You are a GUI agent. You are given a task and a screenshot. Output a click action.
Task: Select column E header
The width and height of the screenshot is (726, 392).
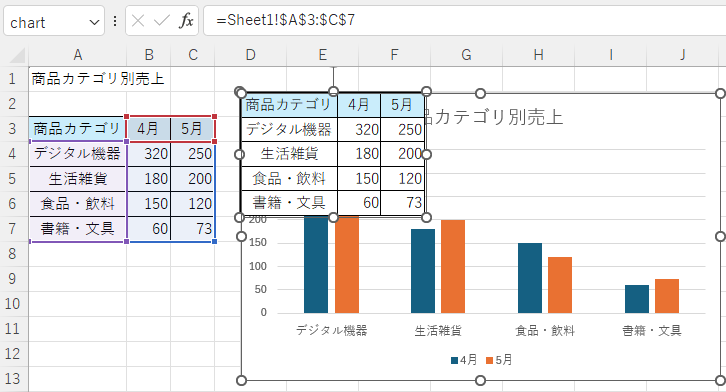click(x=322, y=55)
